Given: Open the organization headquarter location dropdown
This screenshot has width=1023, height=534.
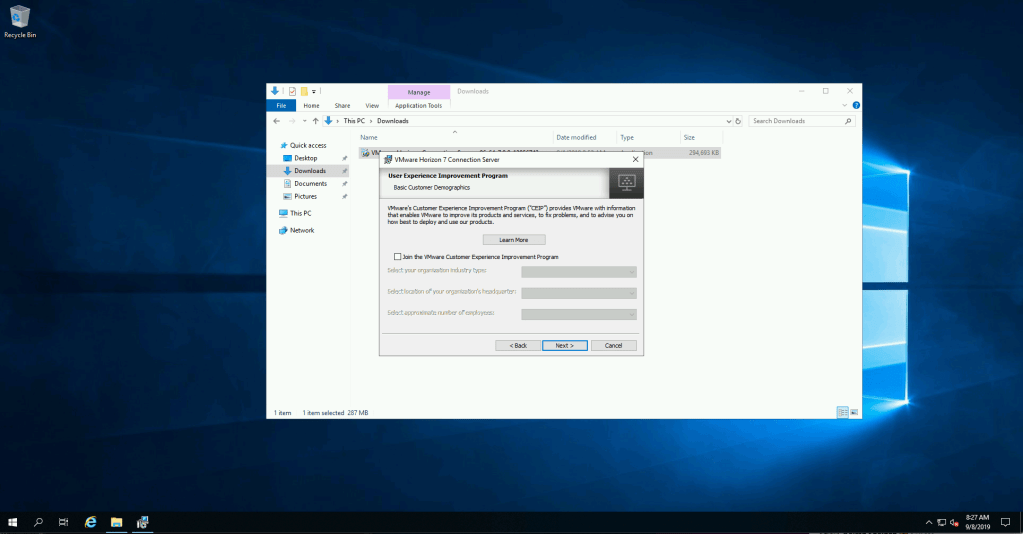Looking at the screenshot, I should click(x=579, y=293).
